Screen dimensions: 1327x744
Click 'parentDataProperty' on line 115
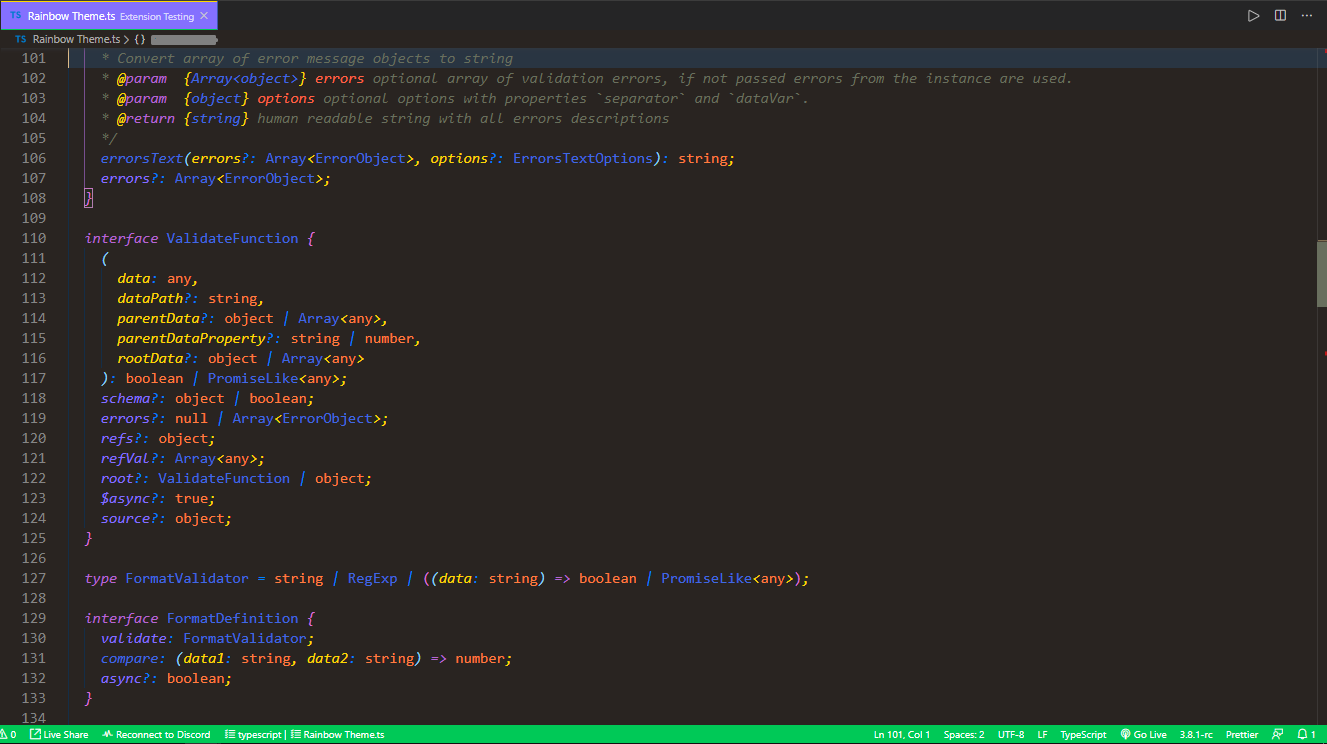(191, 338)
